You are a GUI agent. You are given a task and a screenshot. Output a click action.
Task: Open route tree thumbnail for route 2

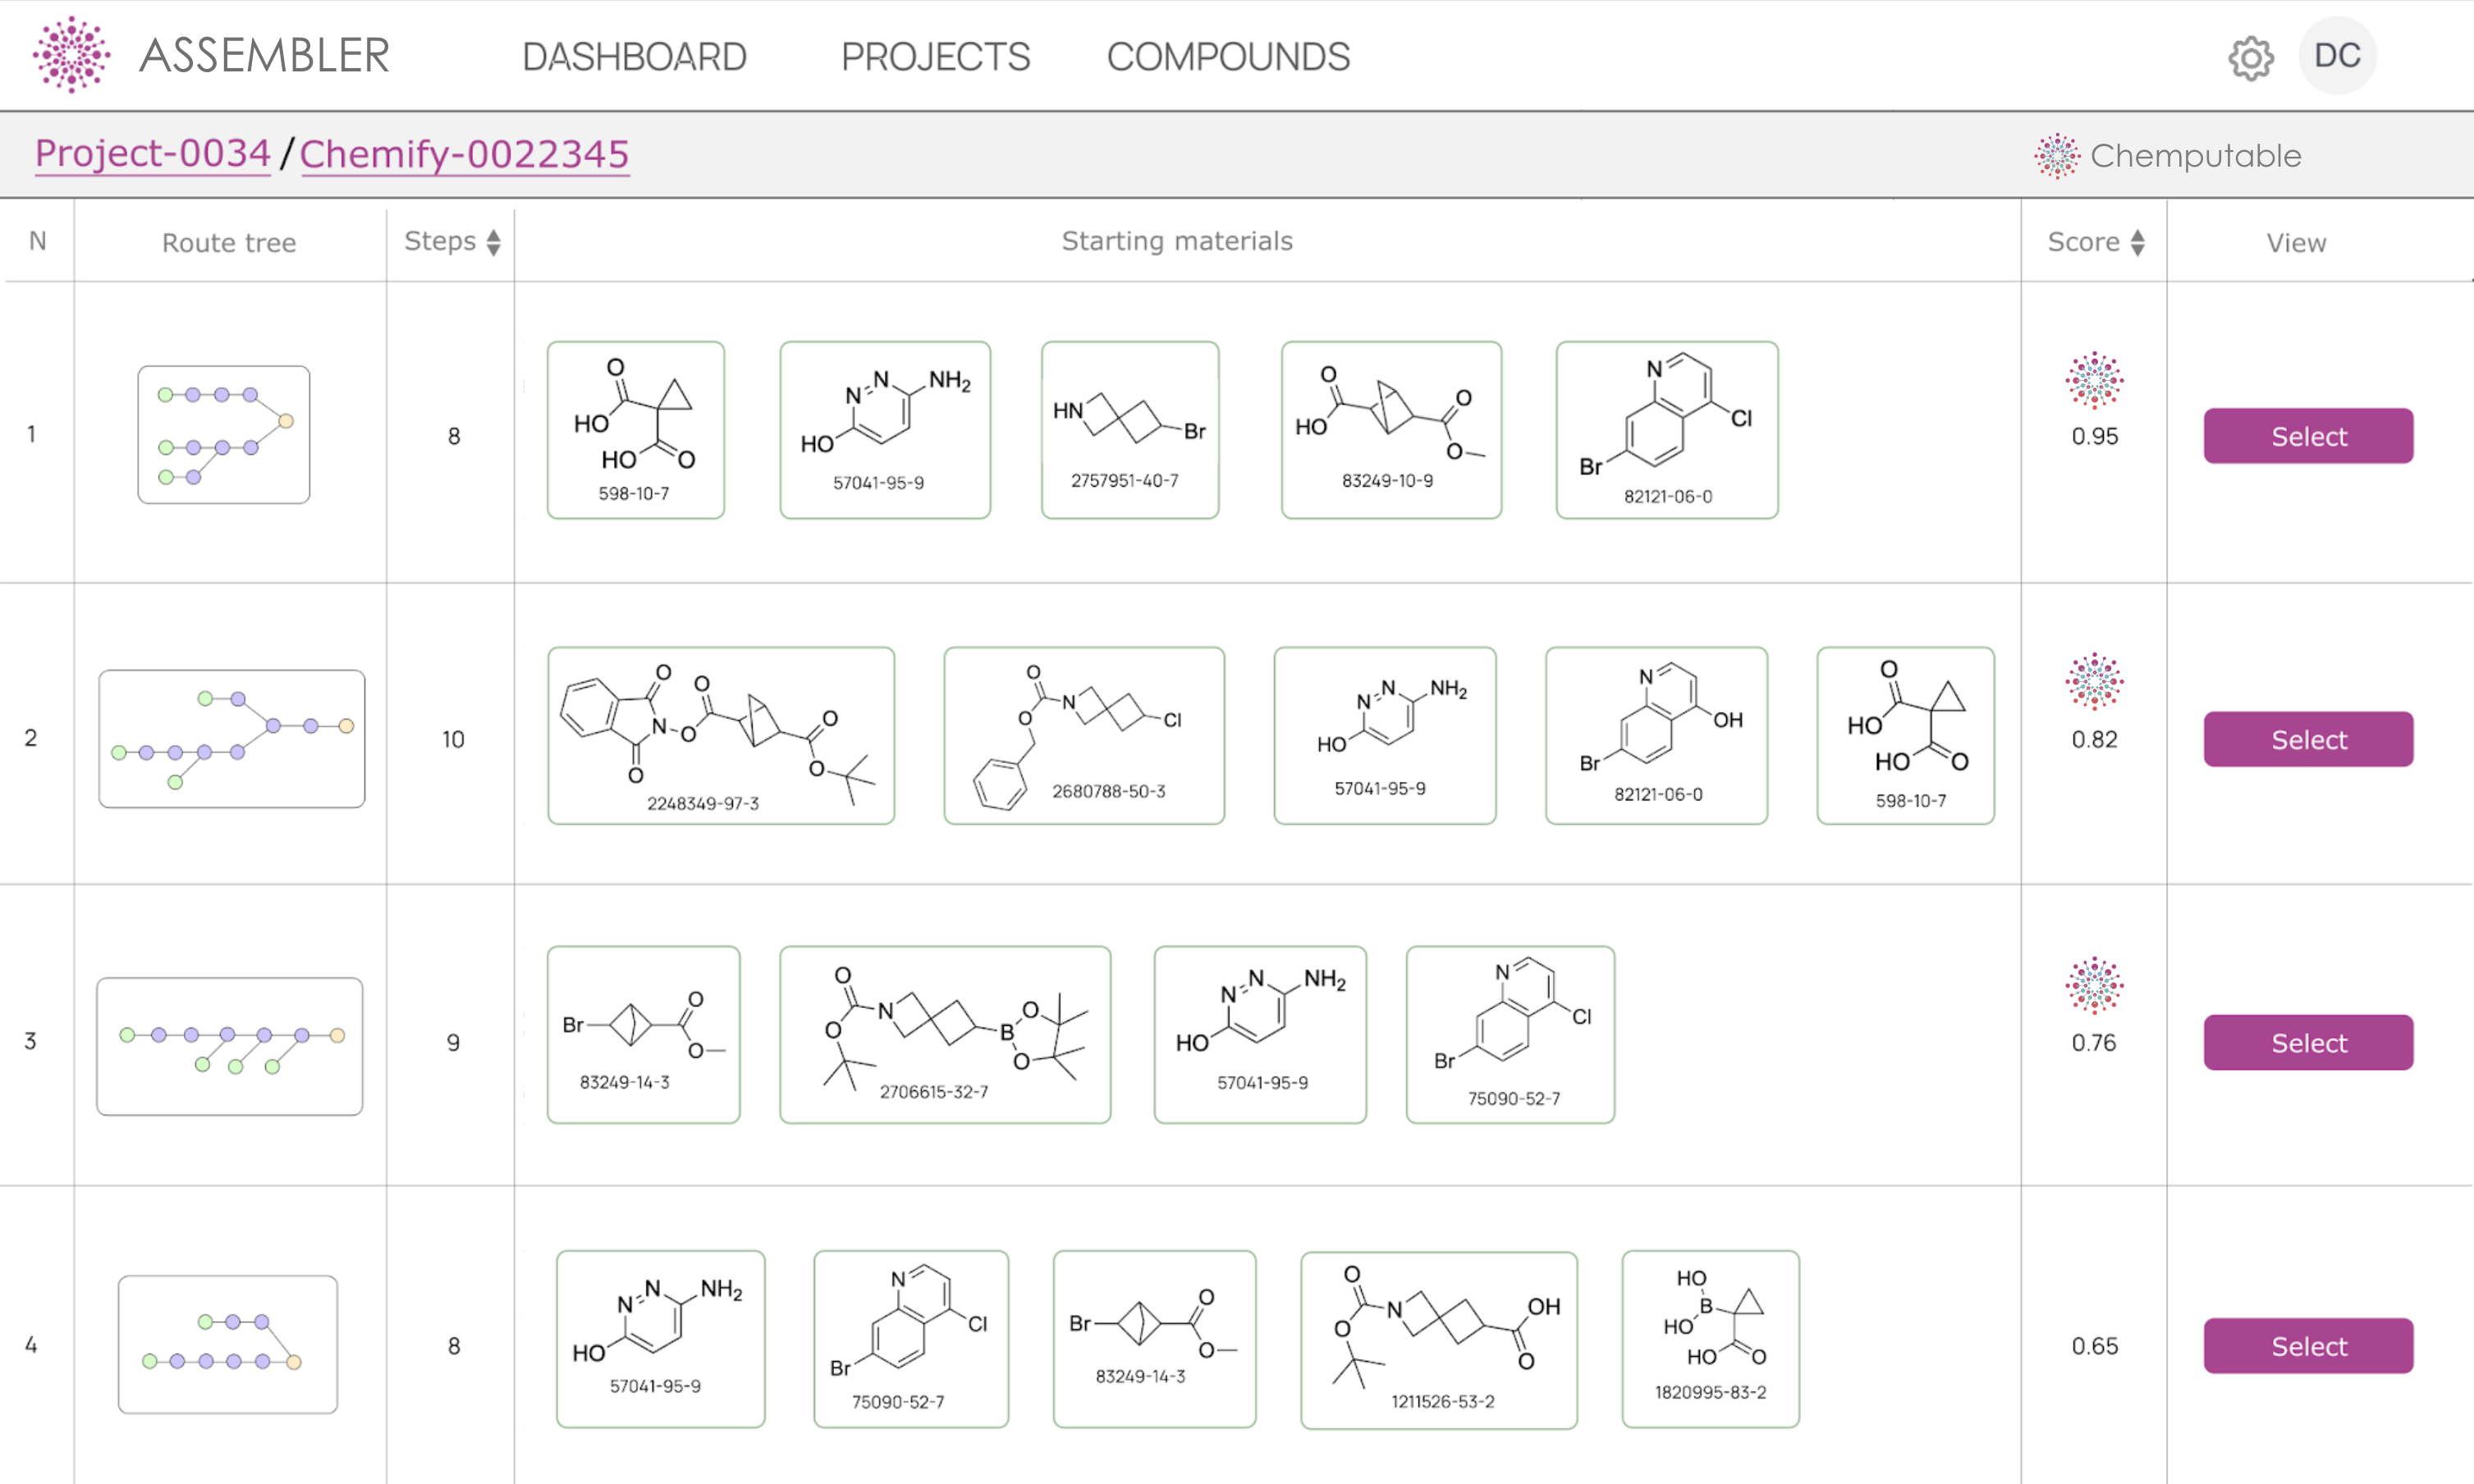pos(231,739)
